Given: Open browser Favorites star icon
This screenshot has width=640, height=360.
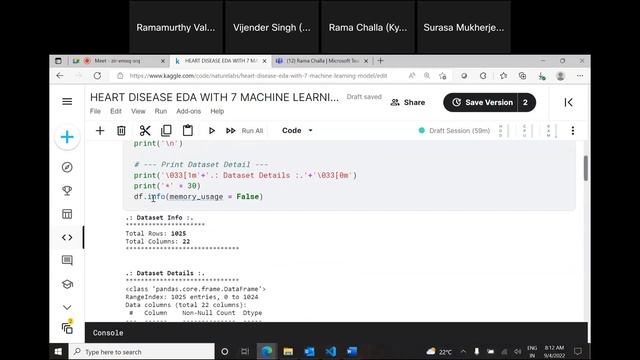Looking at the screenshot, I should [503, 76].
